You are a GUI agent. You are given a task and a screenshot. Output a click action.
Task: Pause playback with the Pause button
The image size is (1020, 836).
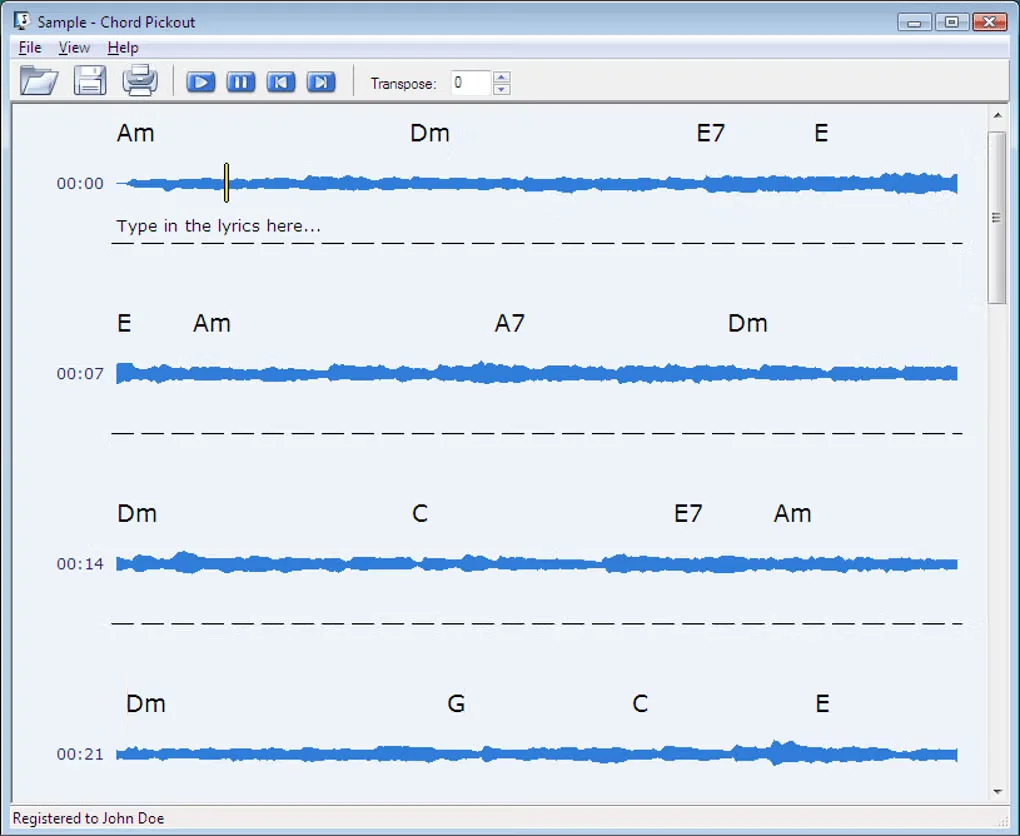[x=241, y=82]
